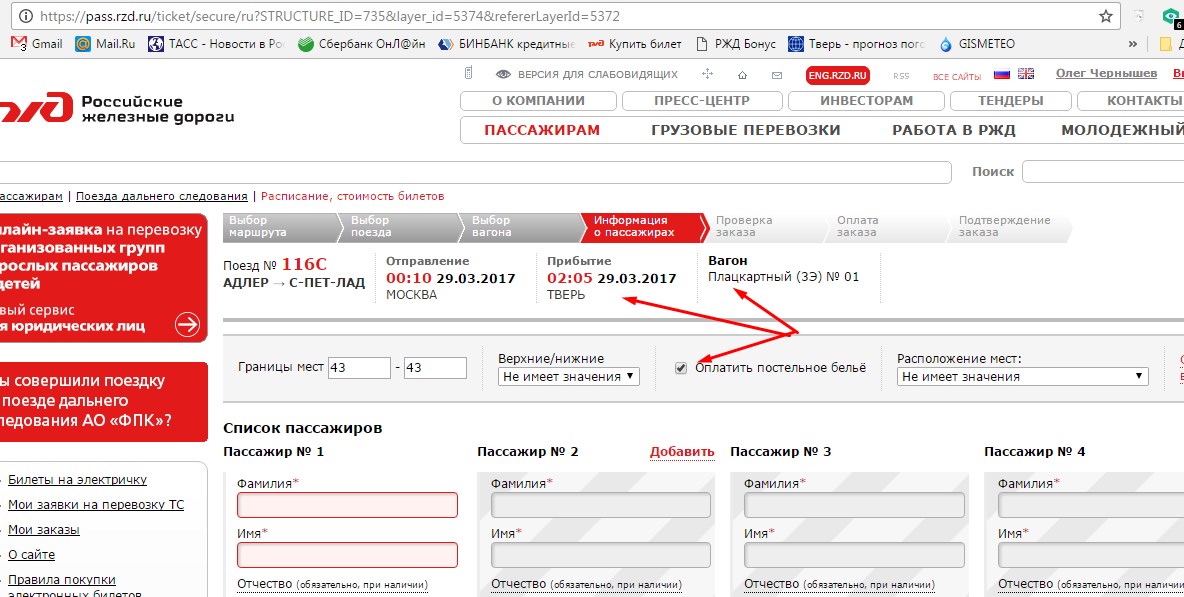Open the 'ПАССАЖИРАМ' menu section
The height and width of the screenshot is (597, 1184).
click(x=542, y=130)
